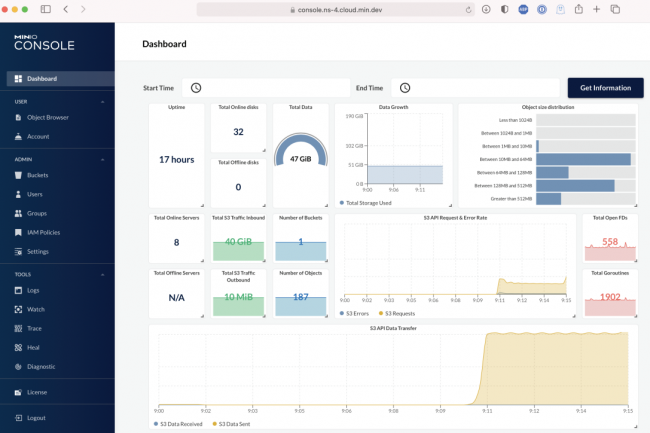
Task: Click the Start Time clock icon
Action: coord(196,88)
